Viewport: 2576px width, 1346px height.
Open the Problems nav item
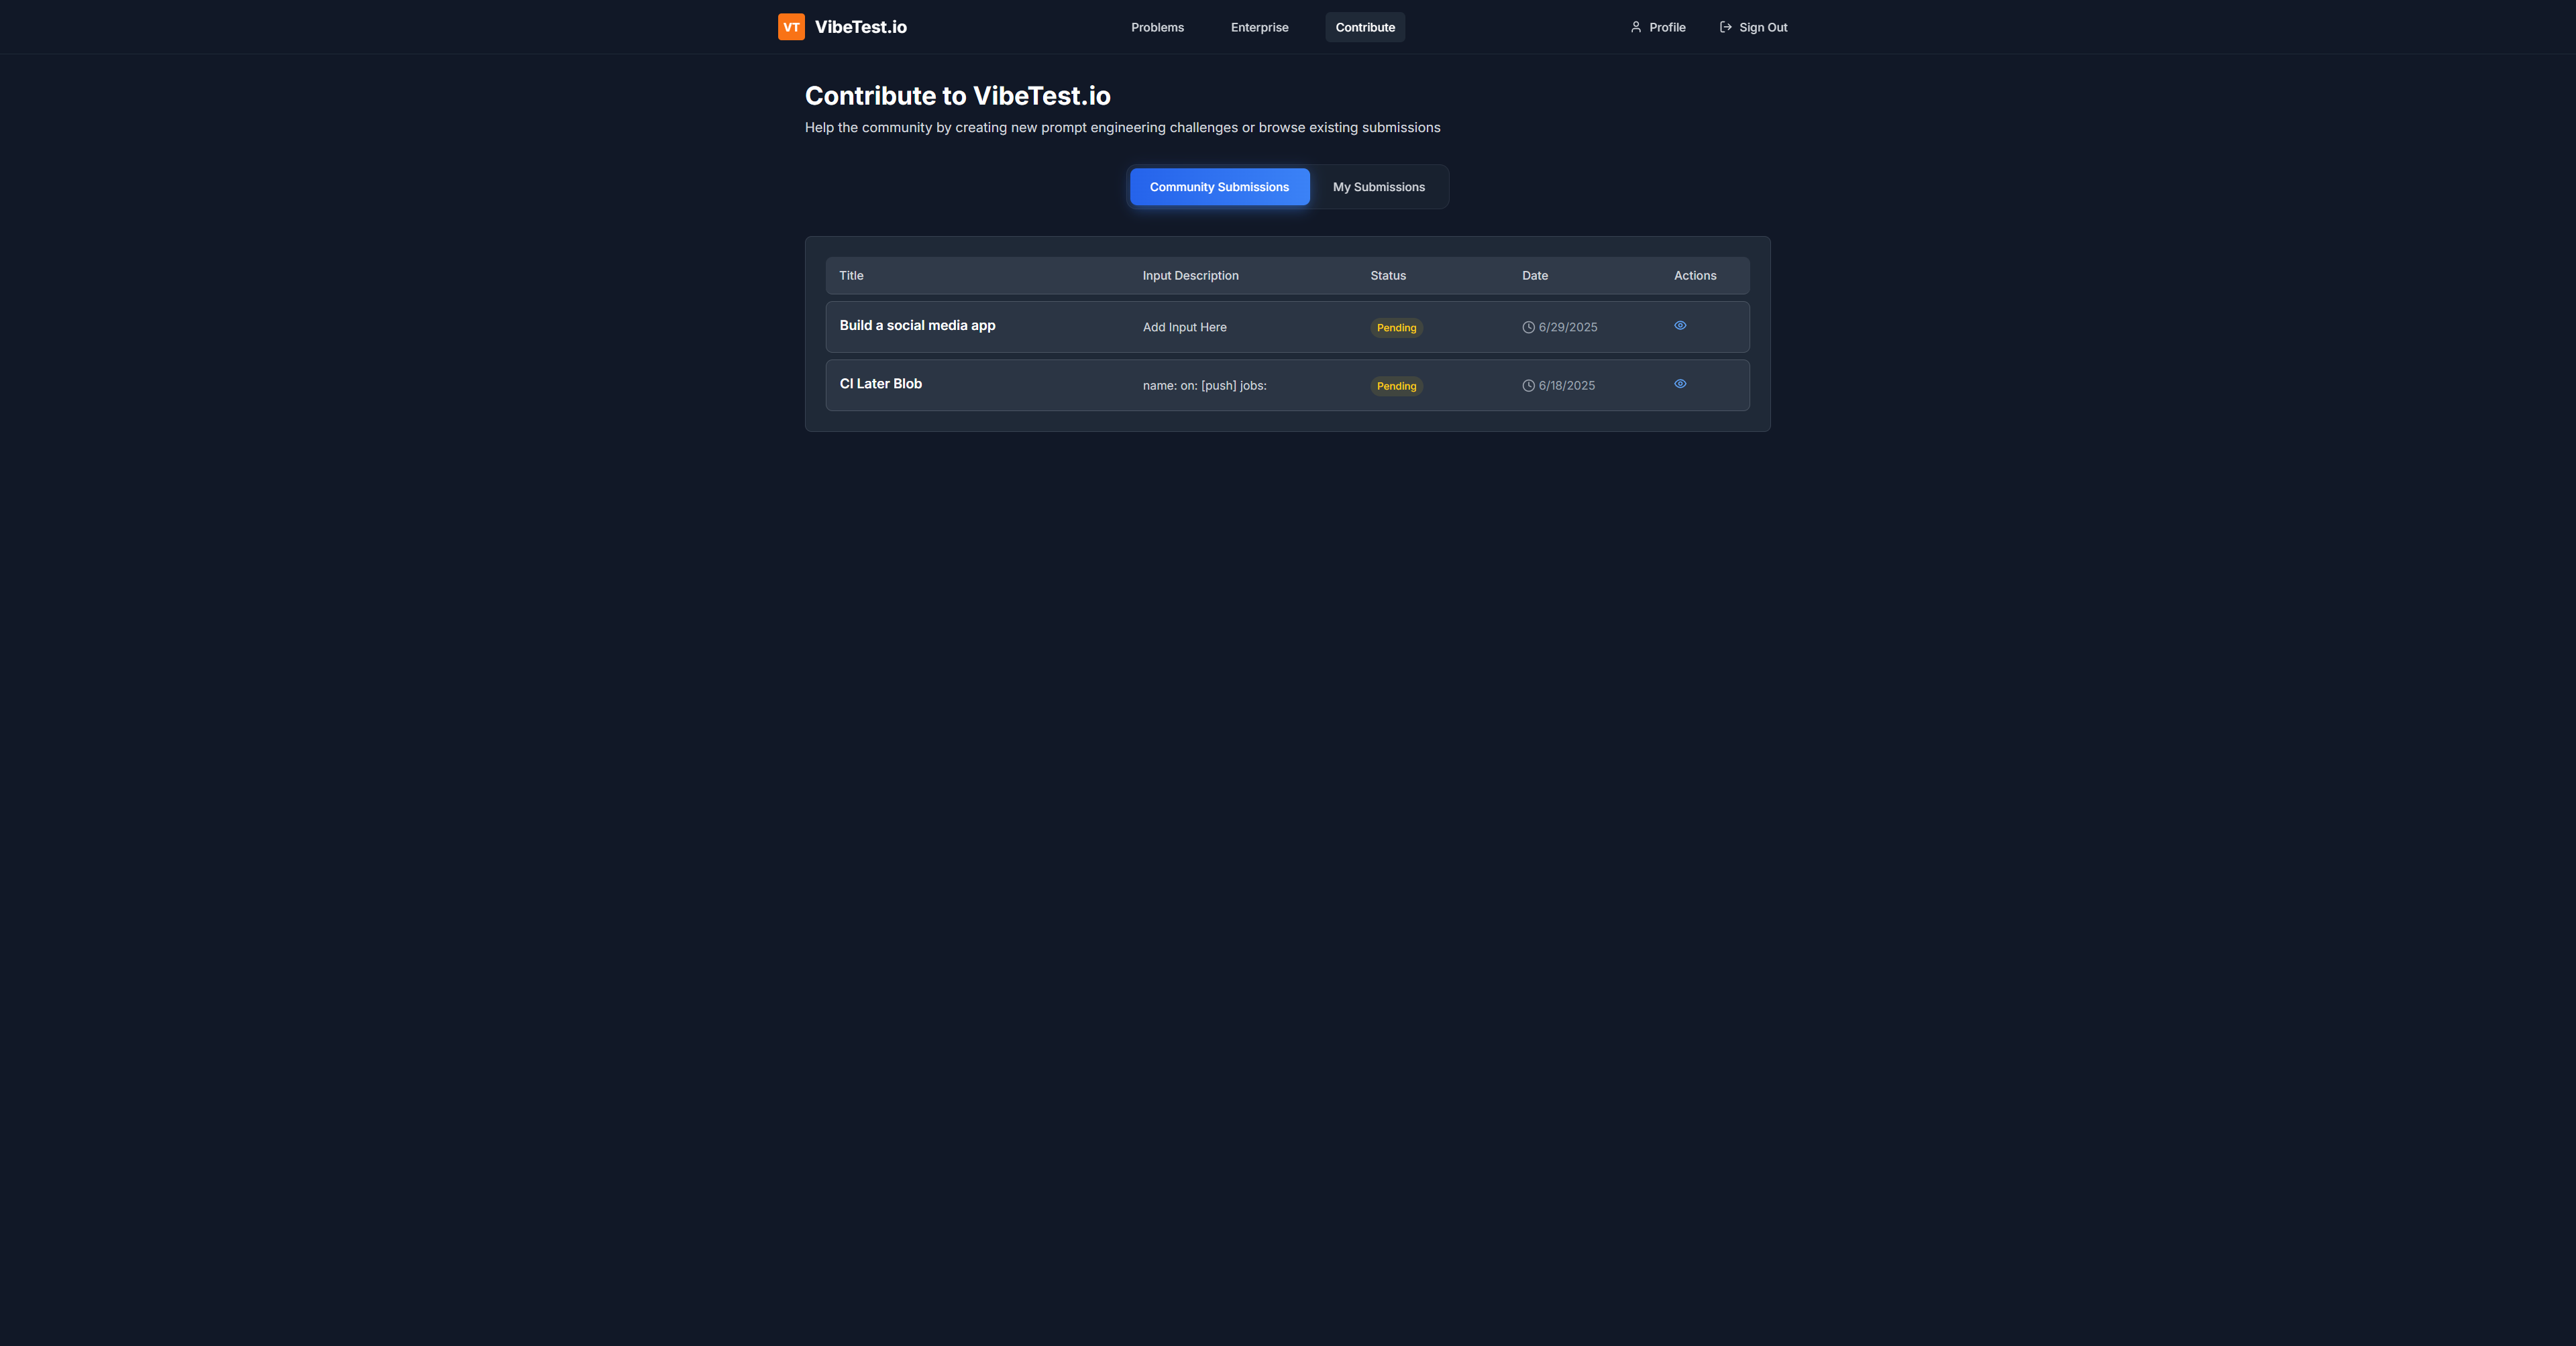click(x=1157, y=27)
